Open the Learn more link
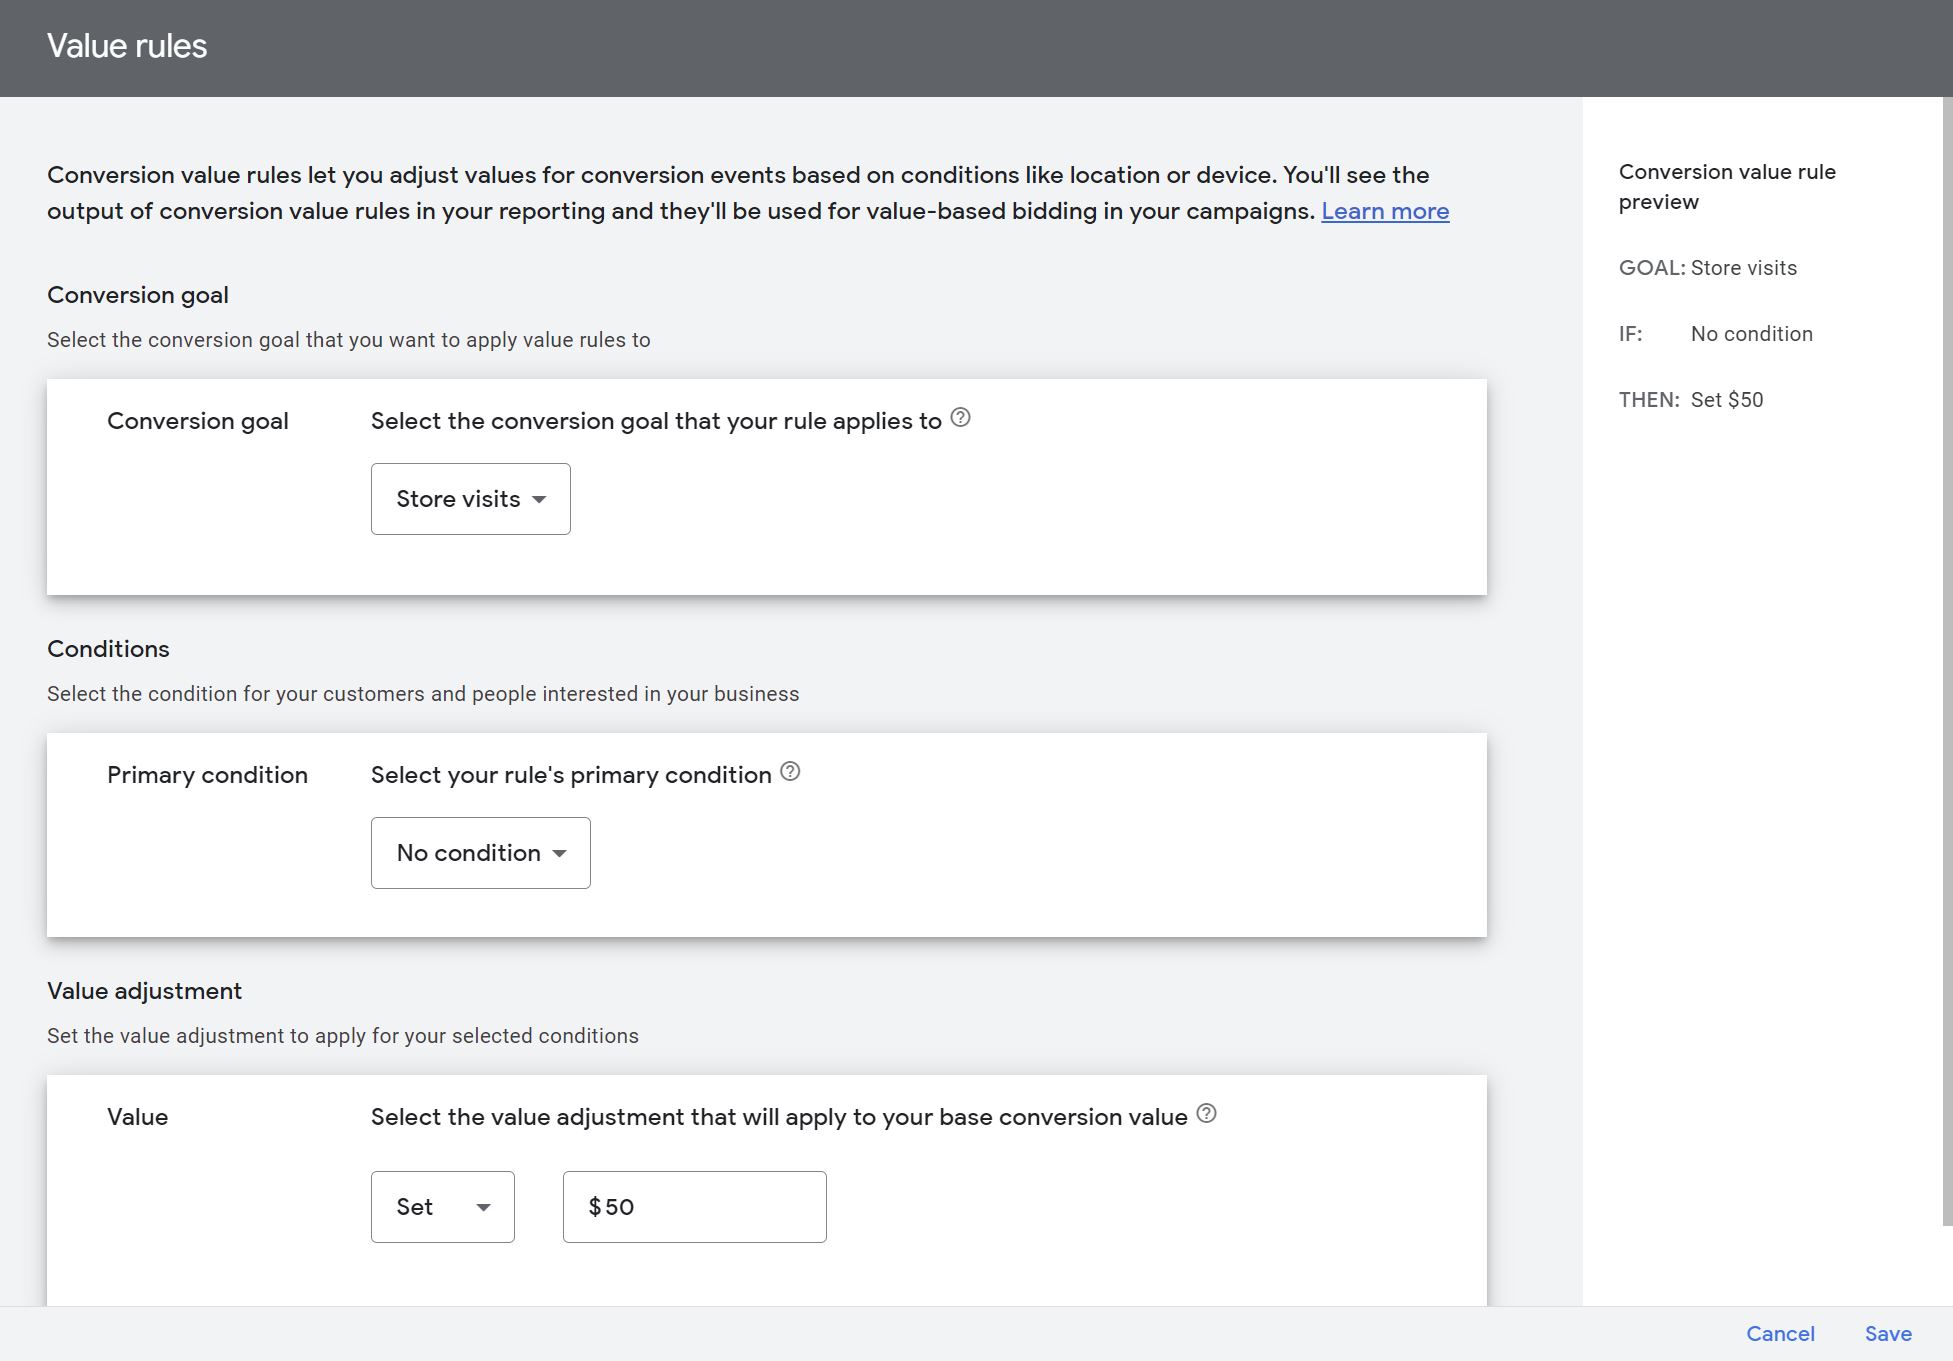This screenshot has height=1361, width=1953. (x=1384, y=211)
